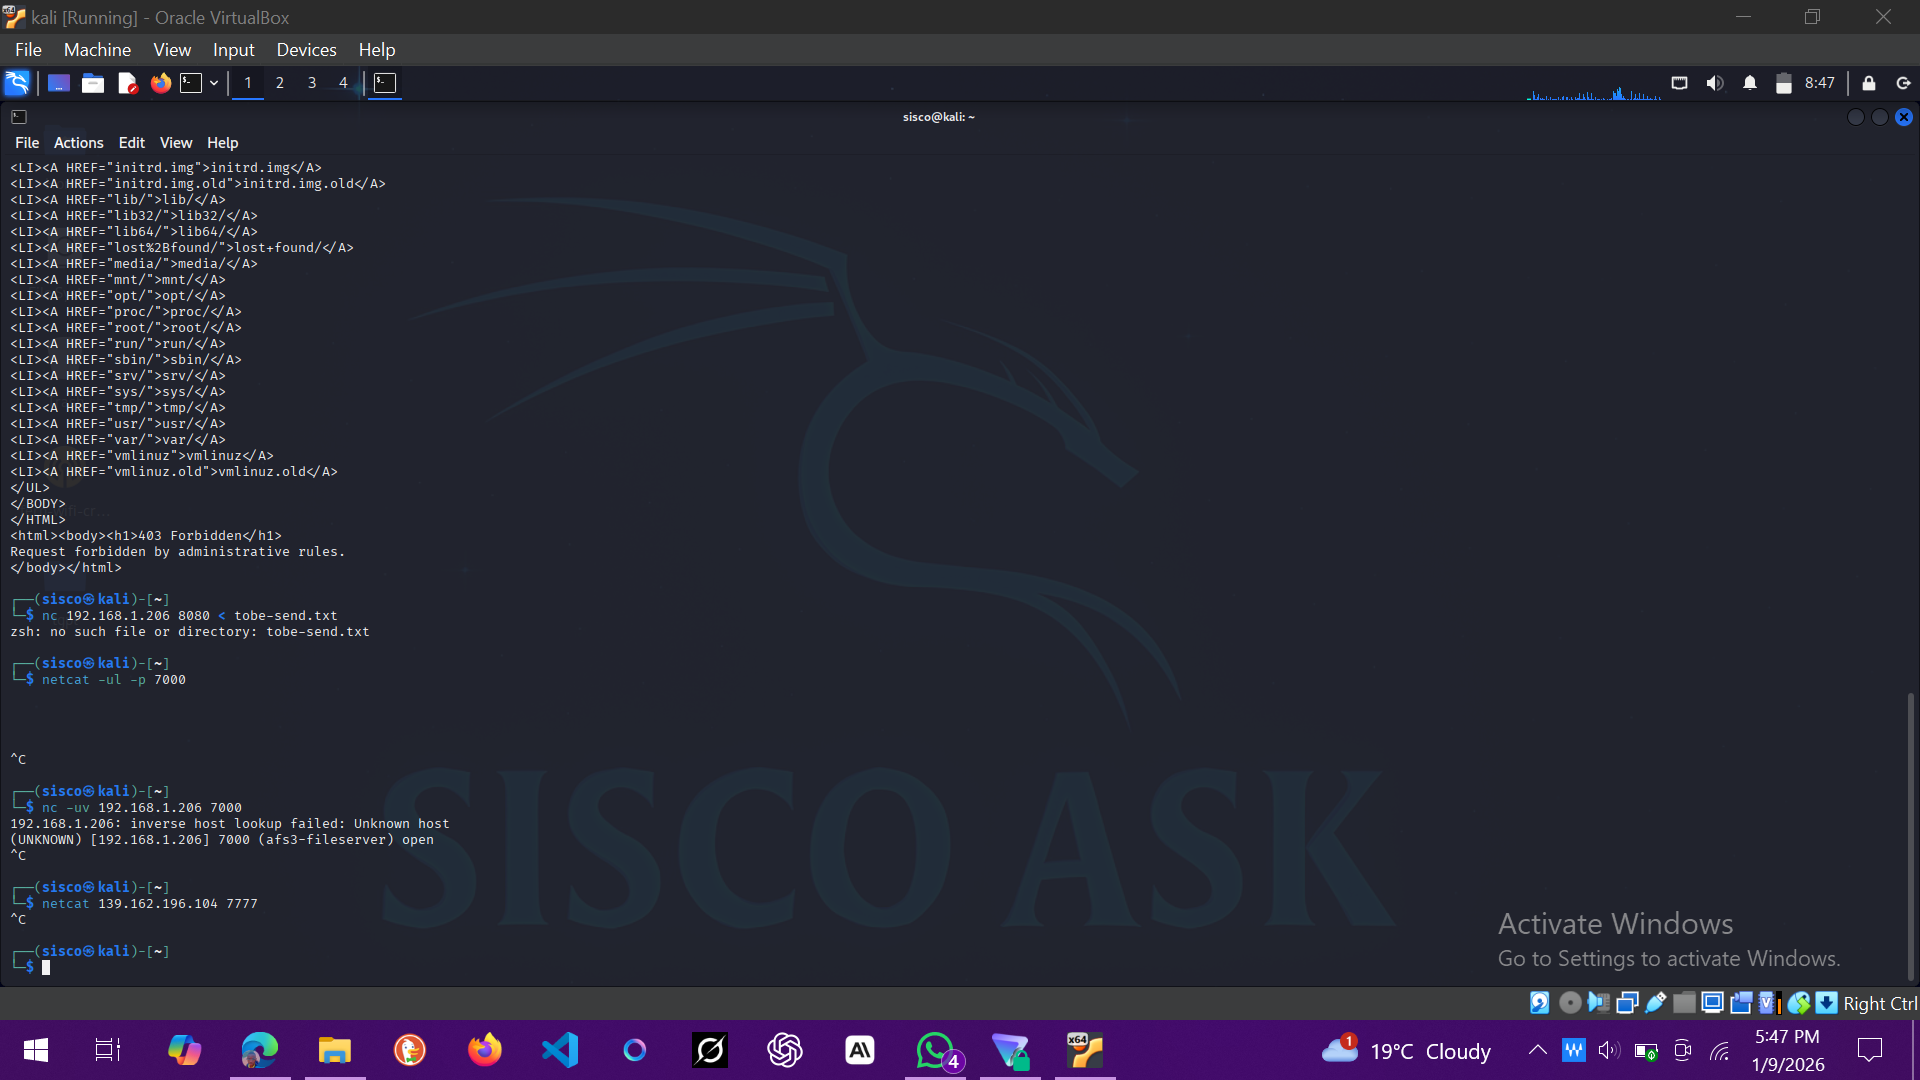Launch Firefox from the Kali panel
Image resolution: width=1920 pixels, height=1080 pixels.
pyautogui.click(x=161, y=83)
